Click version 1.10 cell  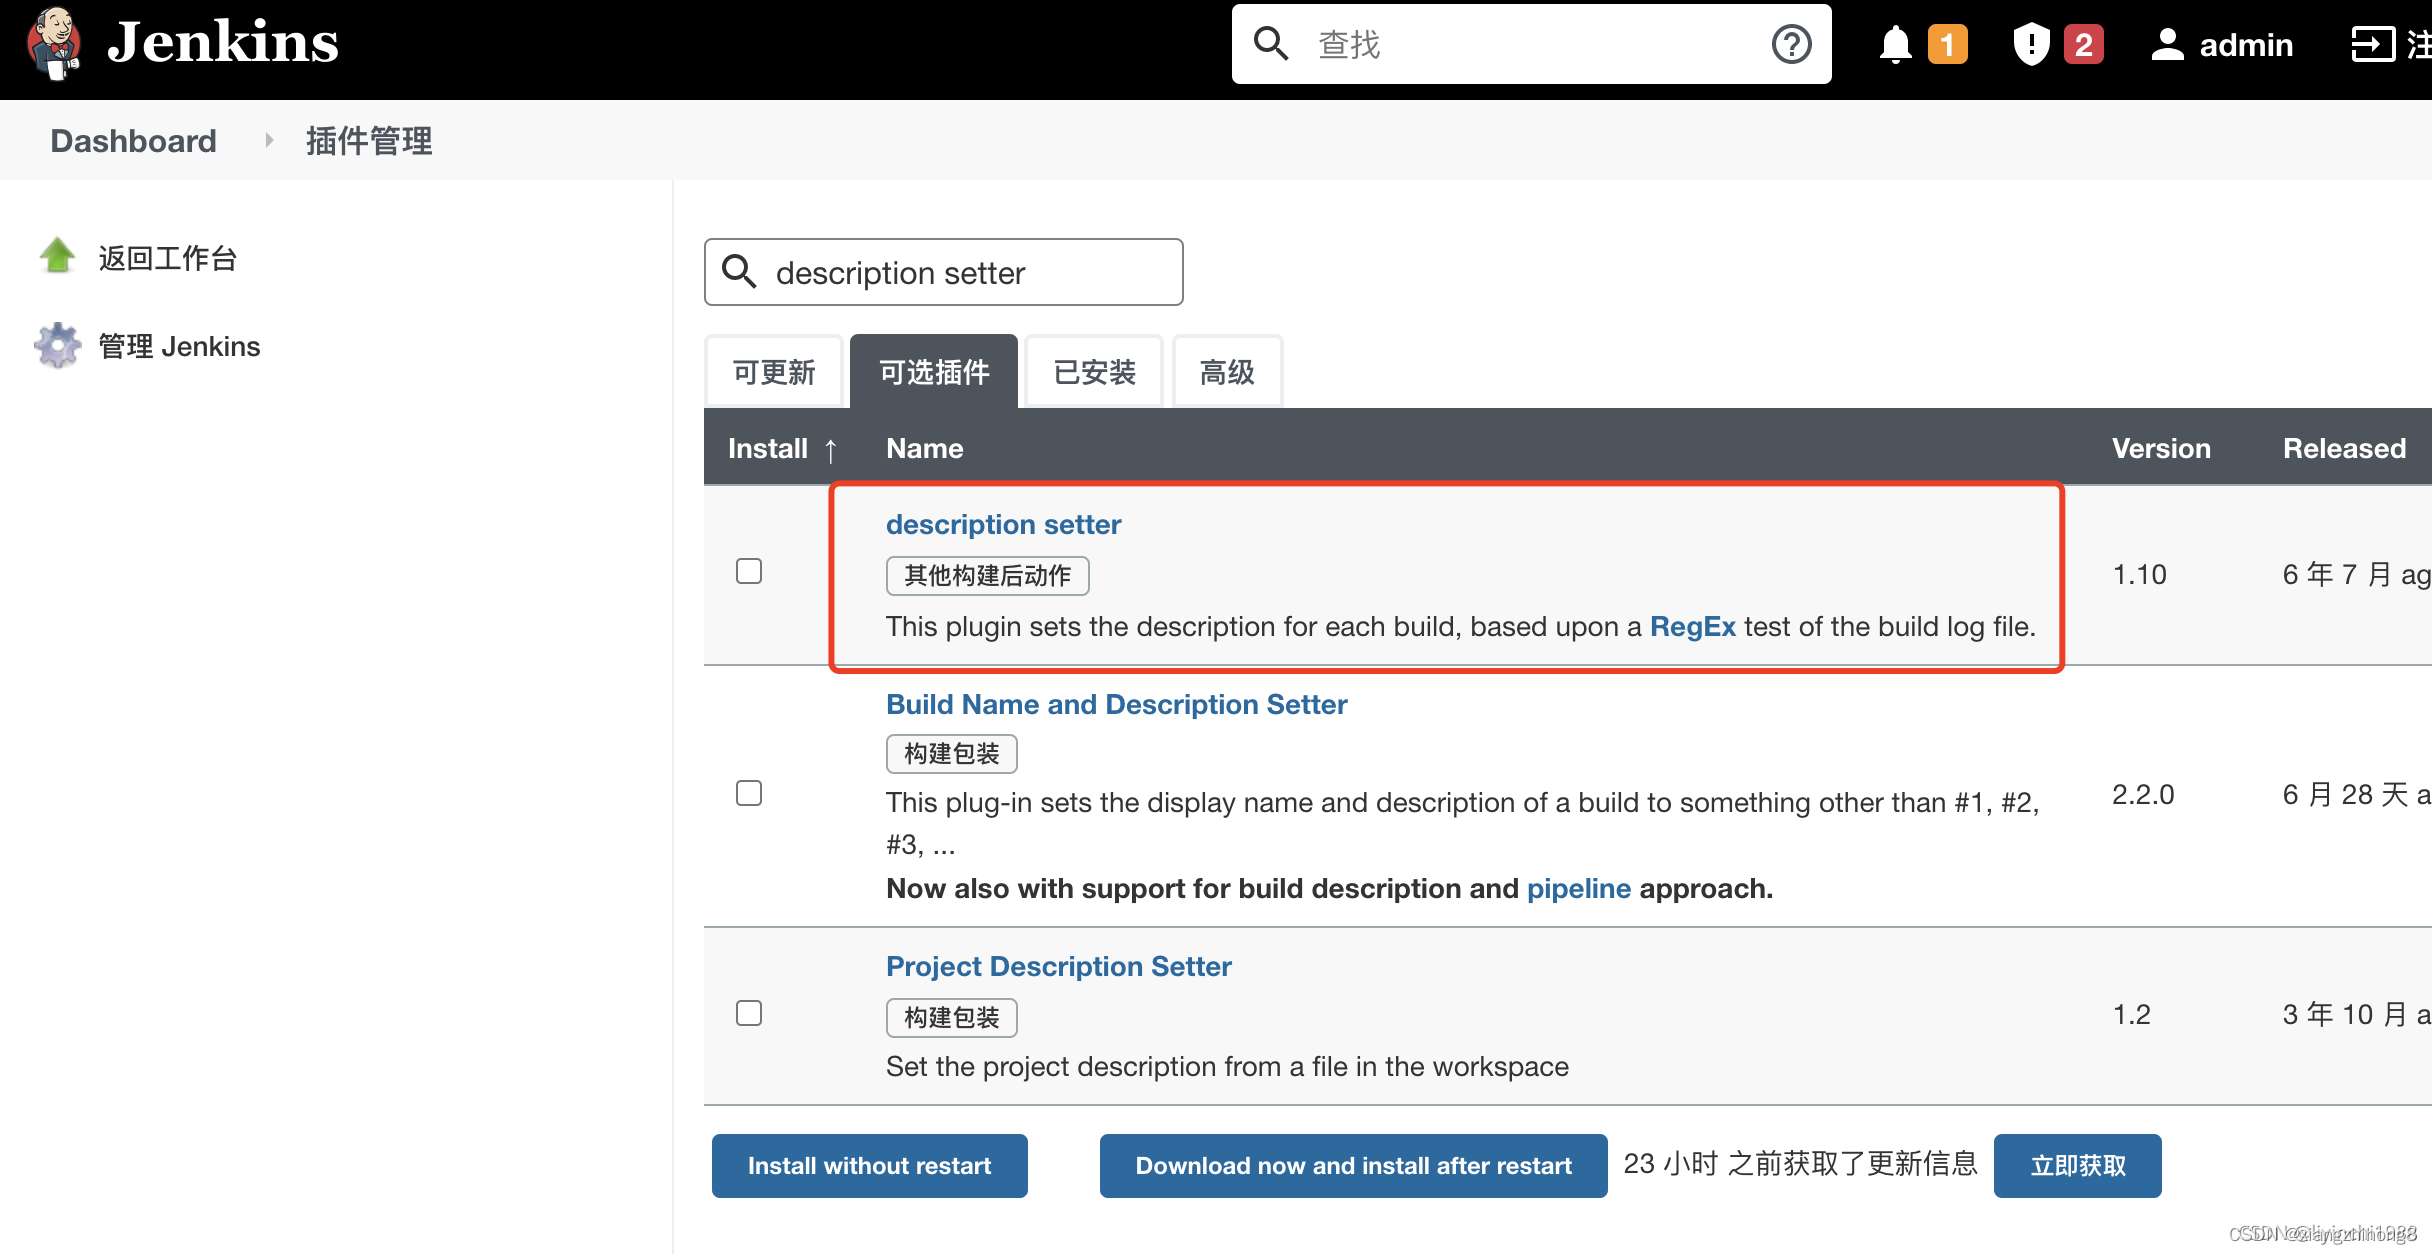pyautogui.click(x=2139, y=575)
